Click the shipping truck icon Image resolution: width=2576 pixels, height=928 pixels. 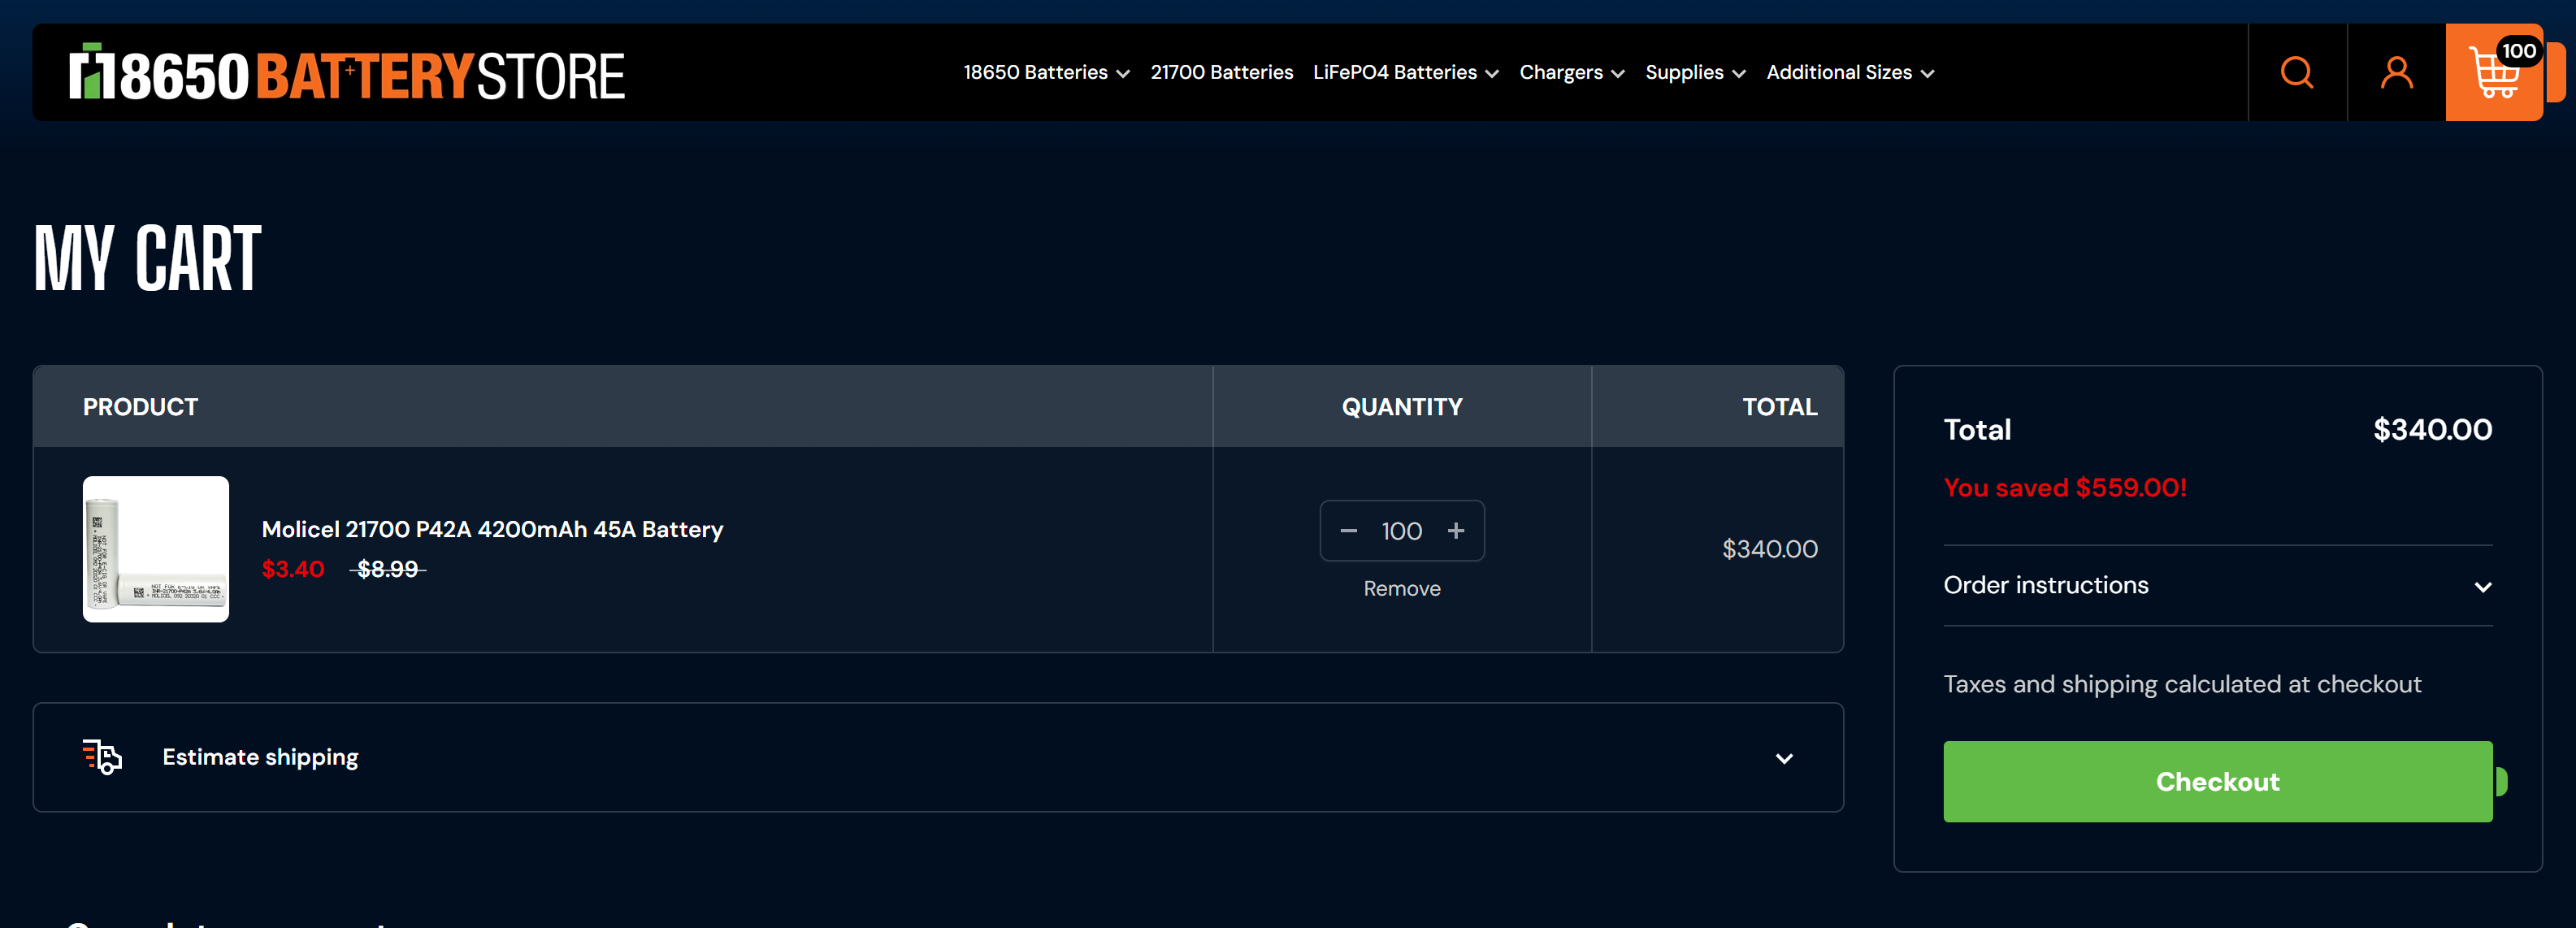pyautogui.click(x=102, y=757)
